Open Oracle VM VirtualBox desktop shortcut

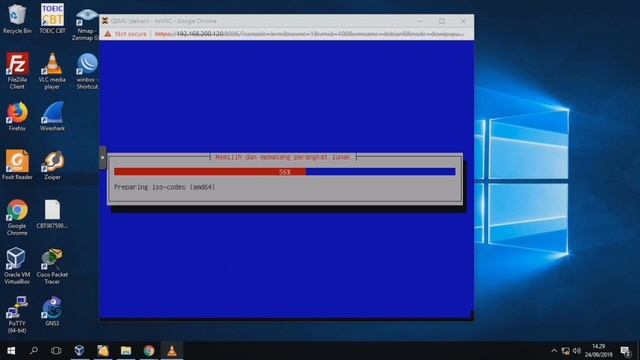pos(17,266)
